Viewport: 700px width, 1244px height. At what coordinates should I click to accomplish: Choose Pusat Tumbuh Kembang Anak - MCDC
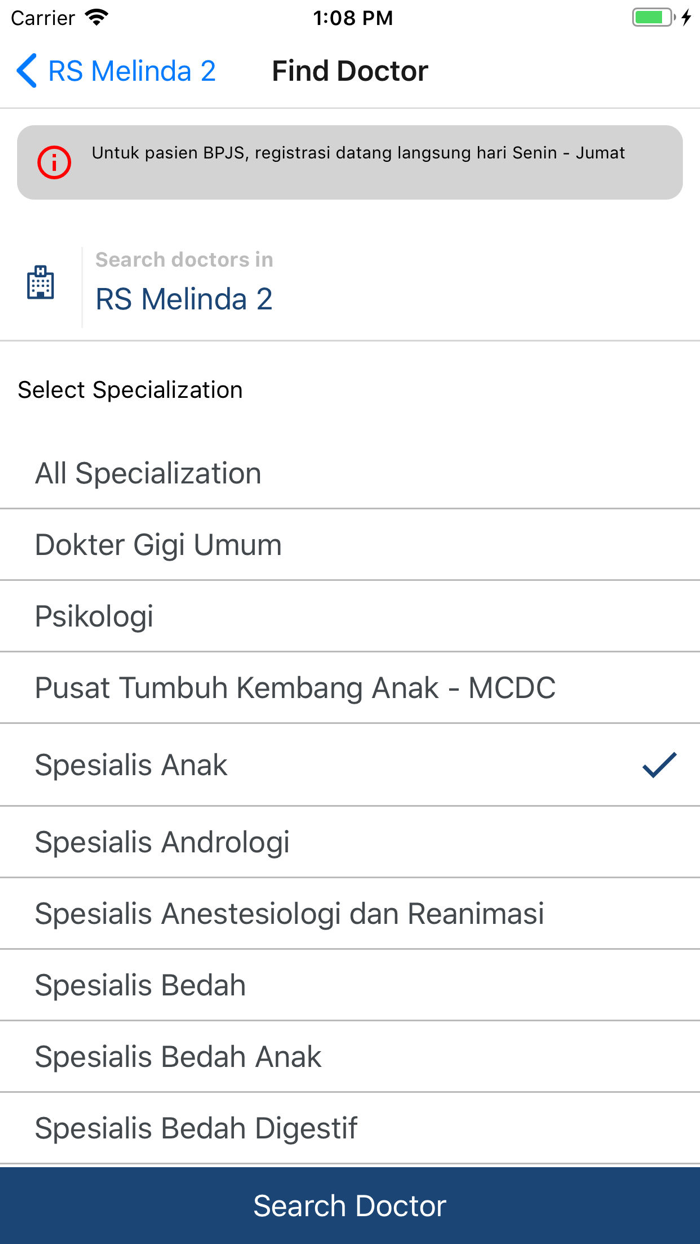295,687
